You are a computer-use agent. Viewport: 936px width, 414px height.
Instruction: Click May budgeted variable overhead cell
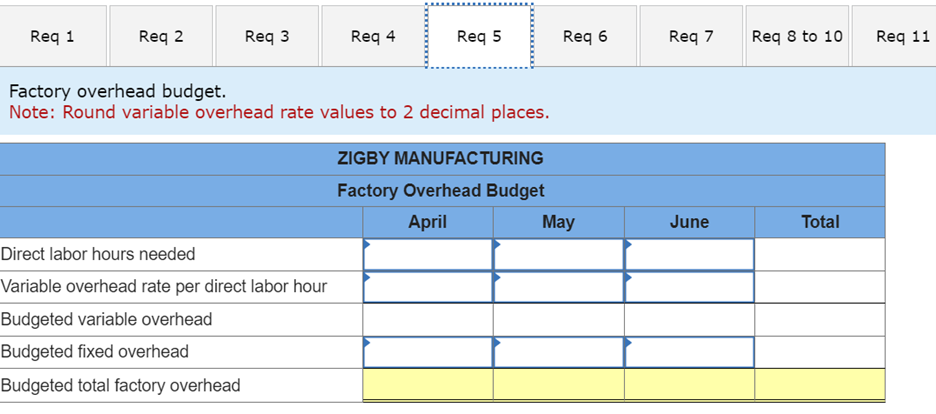point(559,320)
